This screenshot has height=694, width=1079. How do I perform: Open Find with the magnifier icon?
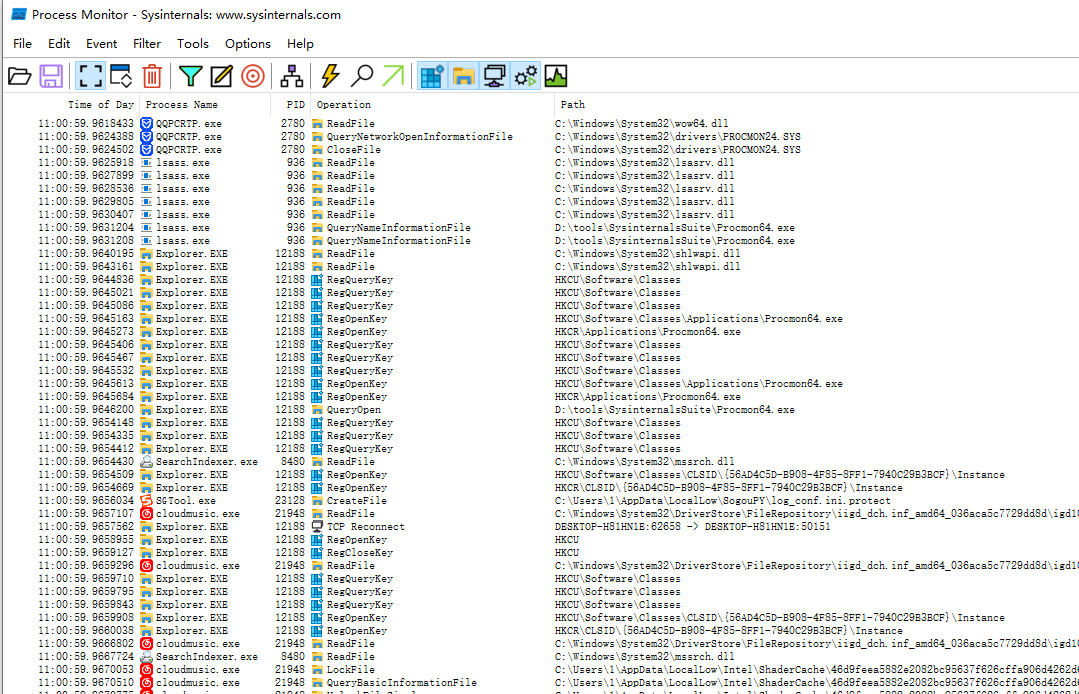(361, 76)
